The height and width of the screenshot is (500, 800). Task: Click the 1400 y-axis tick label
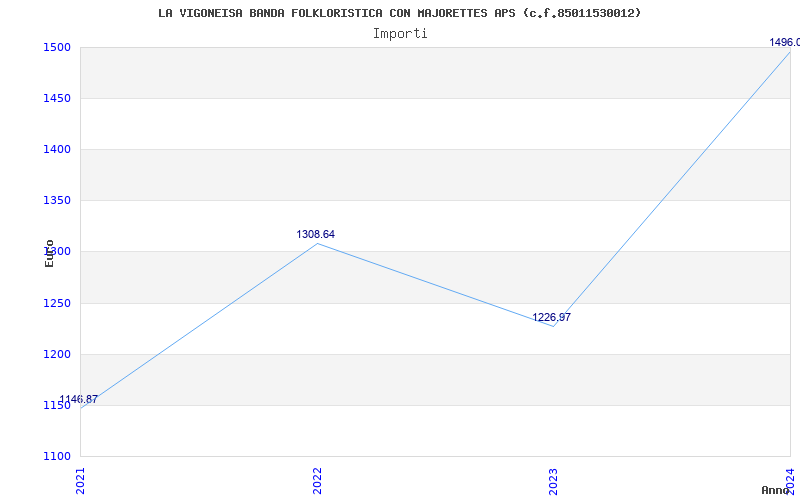[57, 149]
